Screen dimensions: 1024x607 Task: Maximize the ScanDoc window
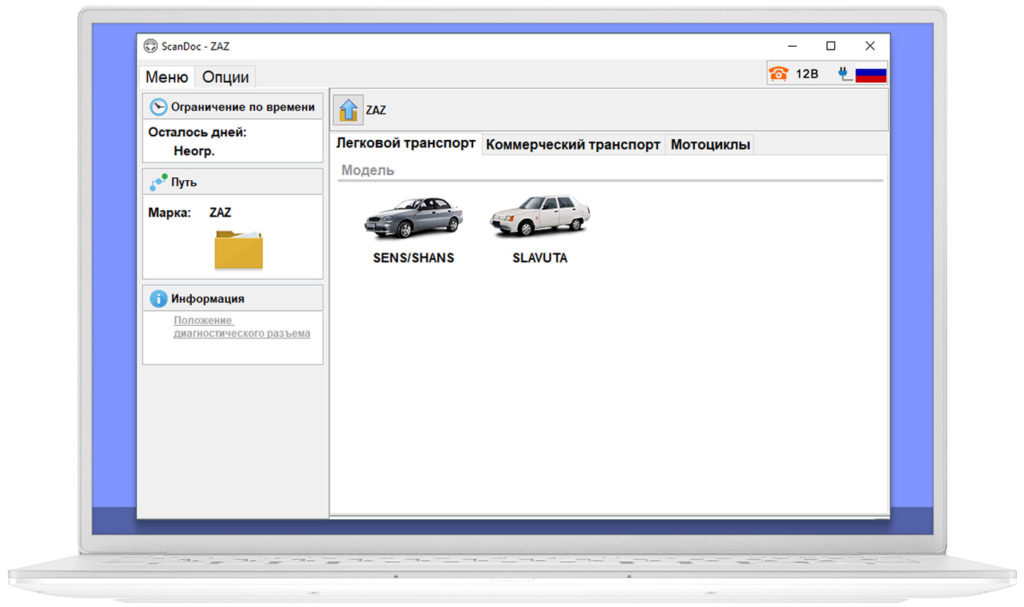pyautogui.click(x=831, y=46)
